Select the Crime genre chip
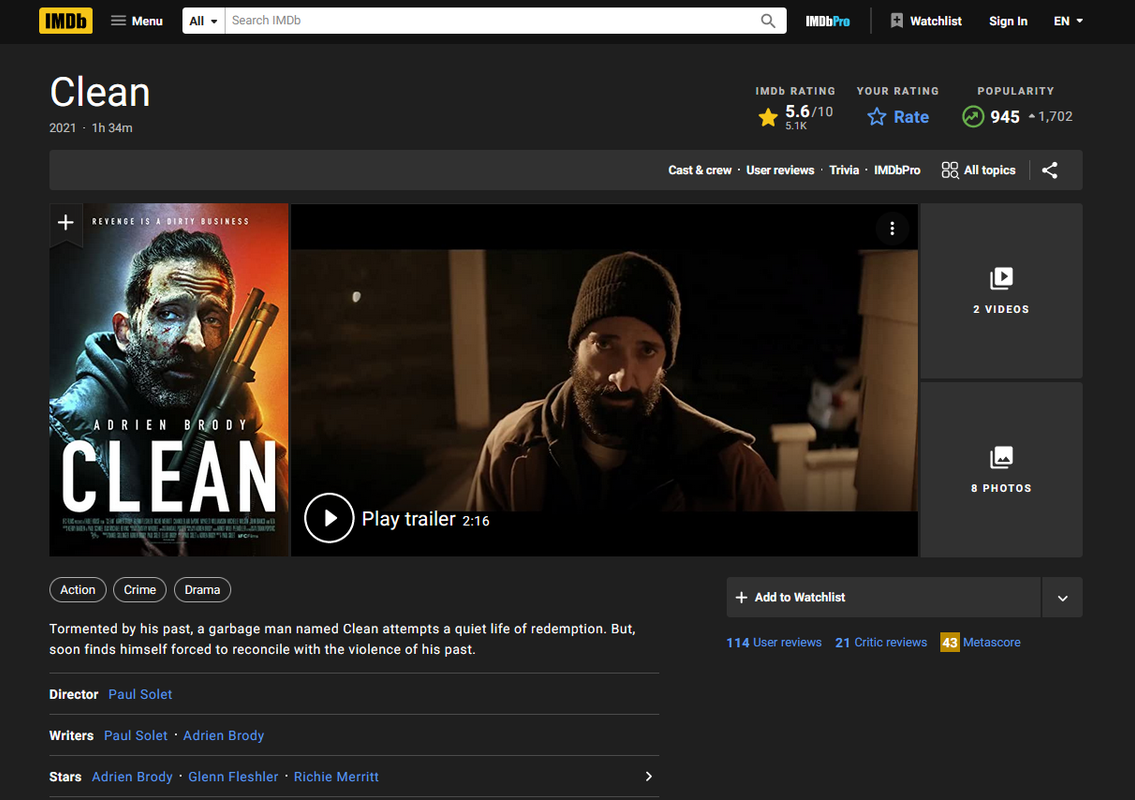This screenshot has height=800, width=1135. 140,590
